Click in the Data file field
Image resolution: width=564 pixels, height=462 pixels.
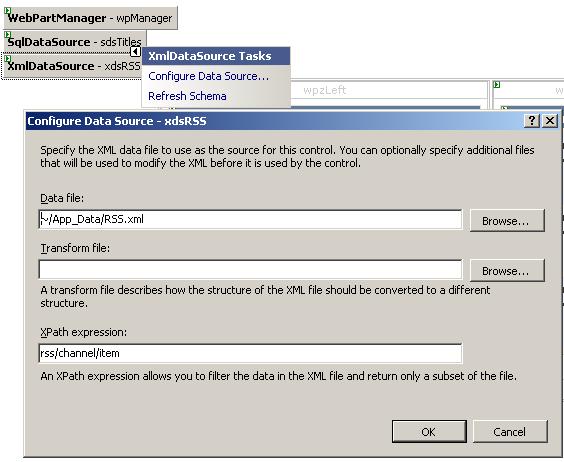pyautogui.click(x=250, y=219)
